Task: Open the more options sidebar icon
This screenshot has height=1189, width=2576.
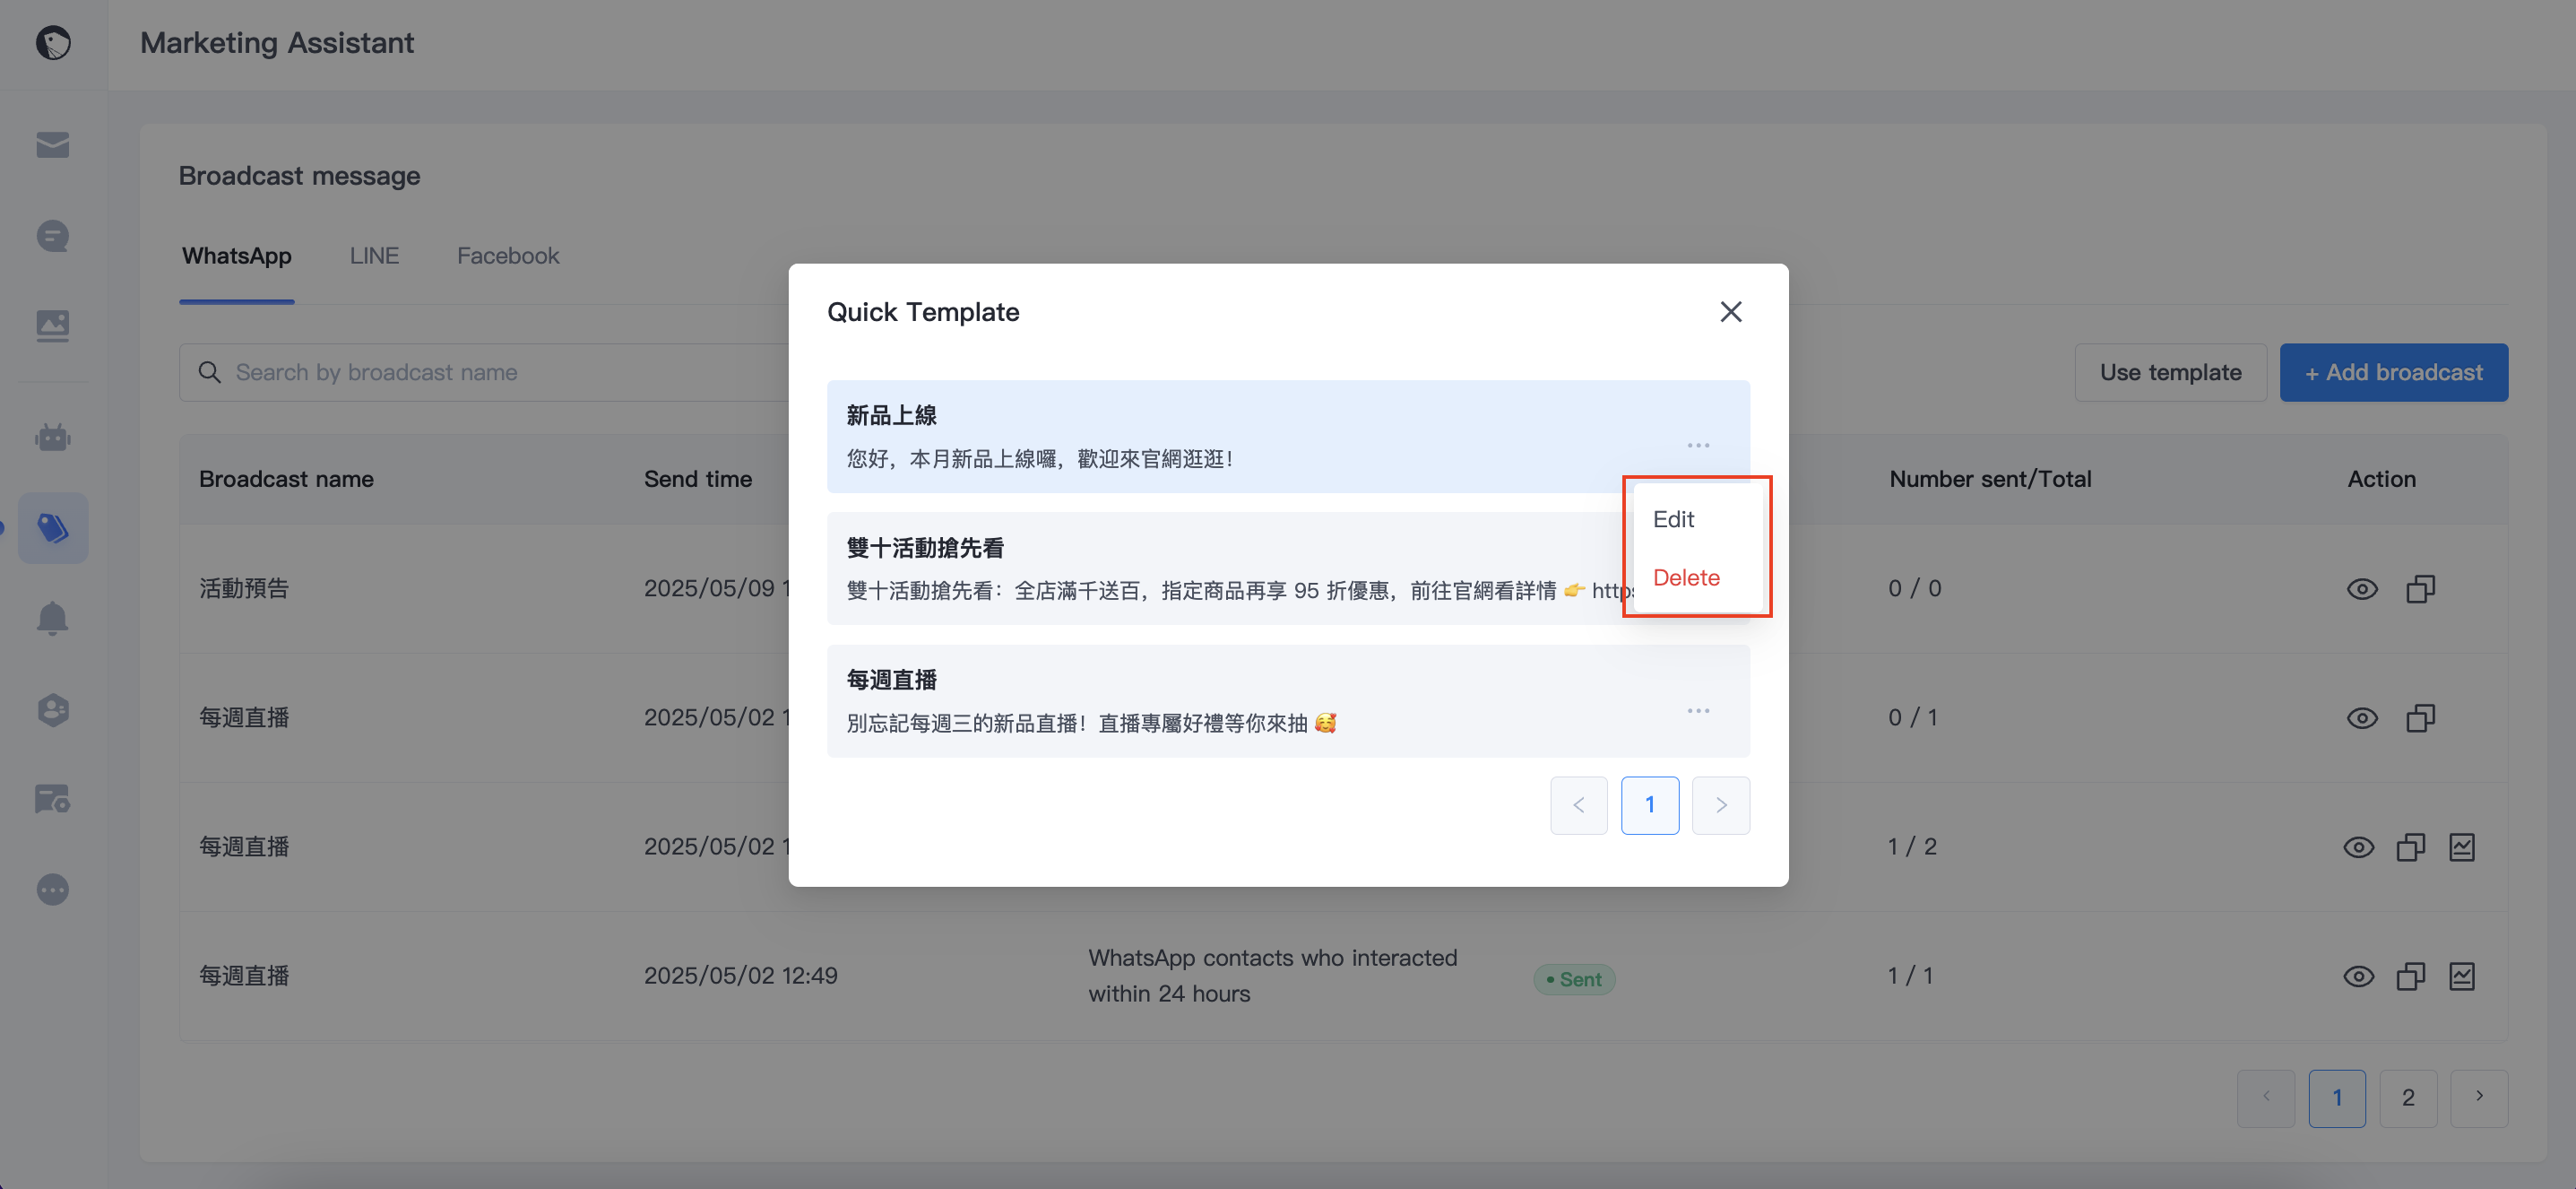Action: [x=53, y=890]
